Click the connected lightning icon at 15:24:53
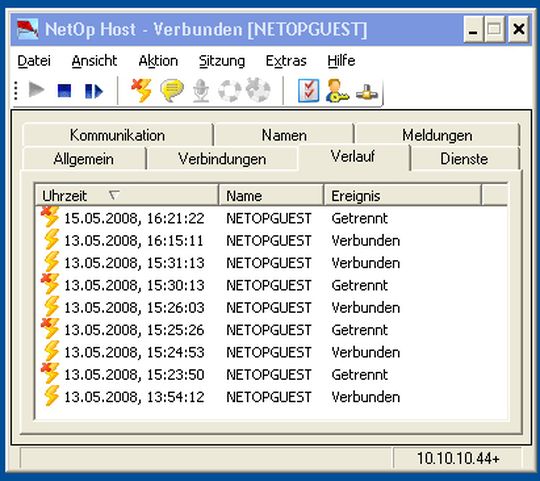Image resolution: width=540 pixels, height=481 pixels. (52, 351)
